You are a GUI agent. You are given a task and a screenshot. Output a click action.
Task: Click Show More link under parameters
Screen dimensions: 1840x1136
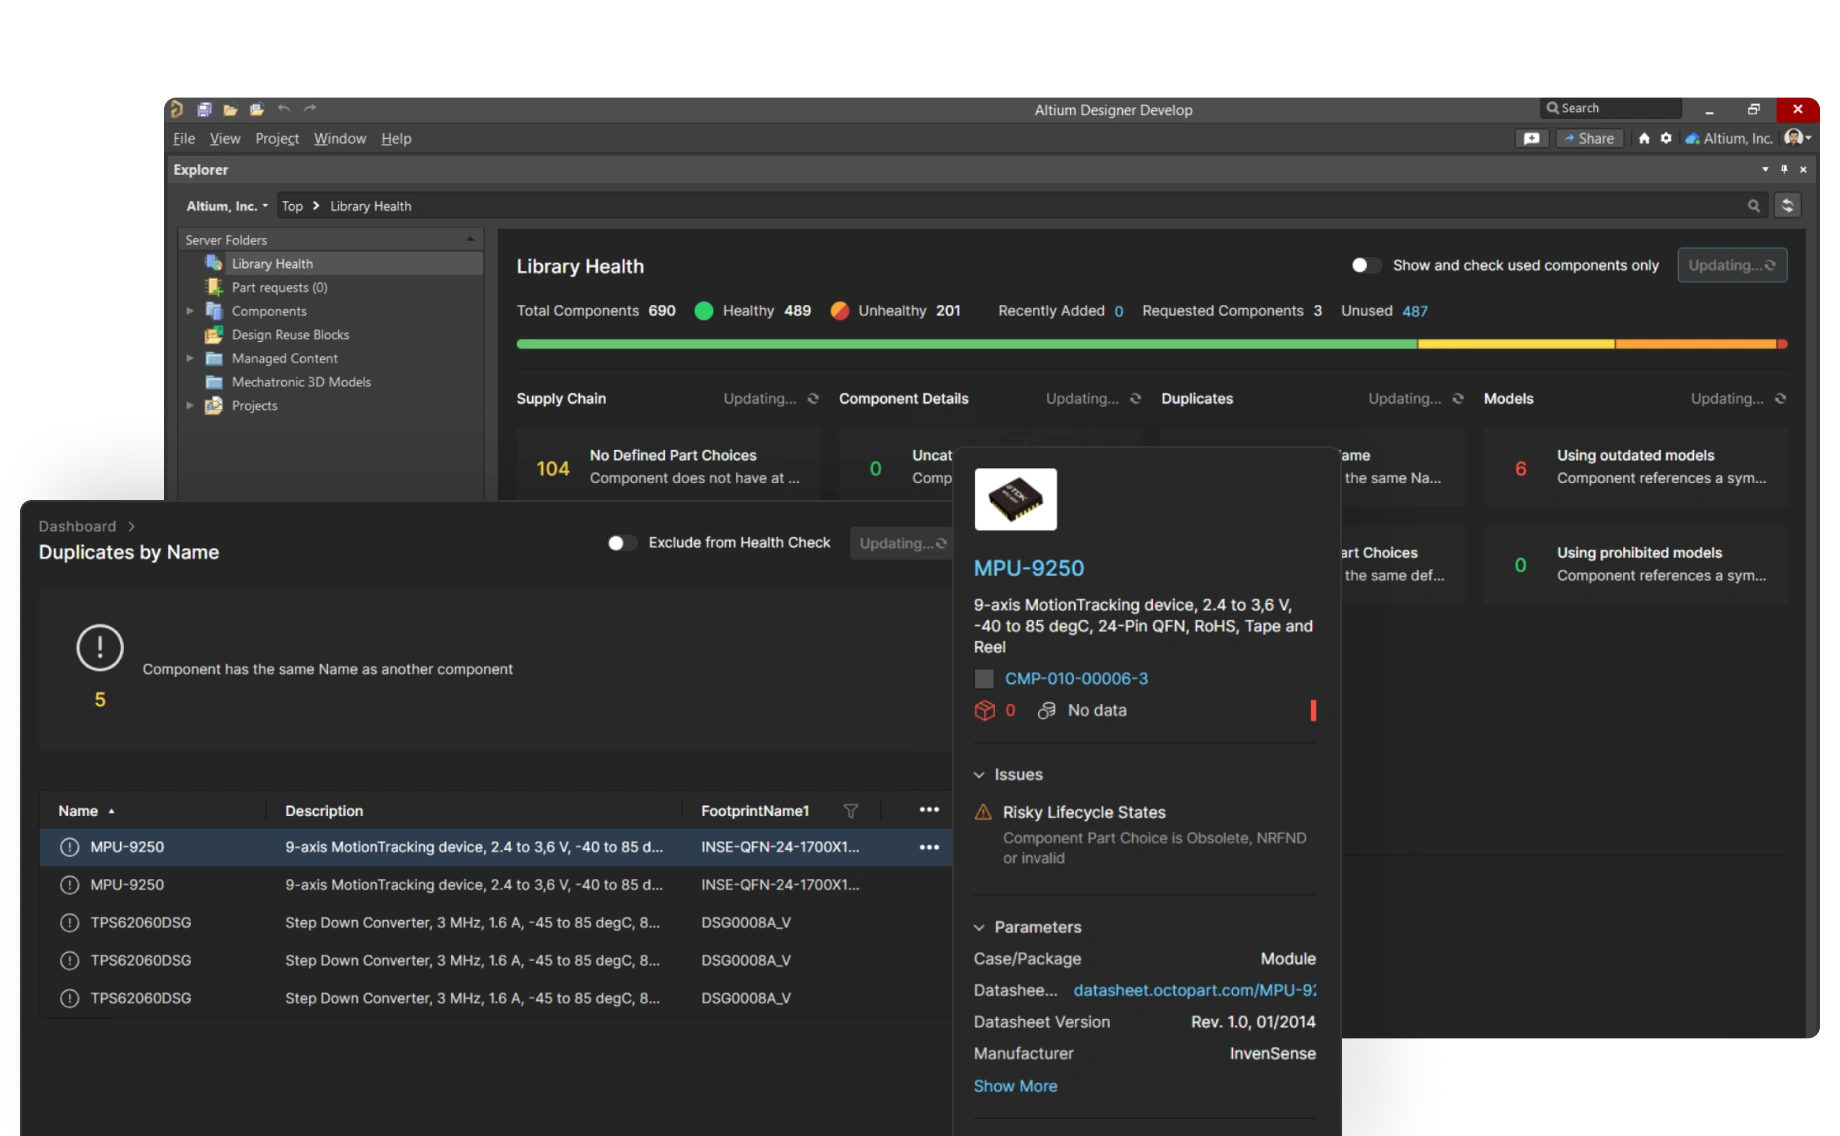click(1015, 1086)
